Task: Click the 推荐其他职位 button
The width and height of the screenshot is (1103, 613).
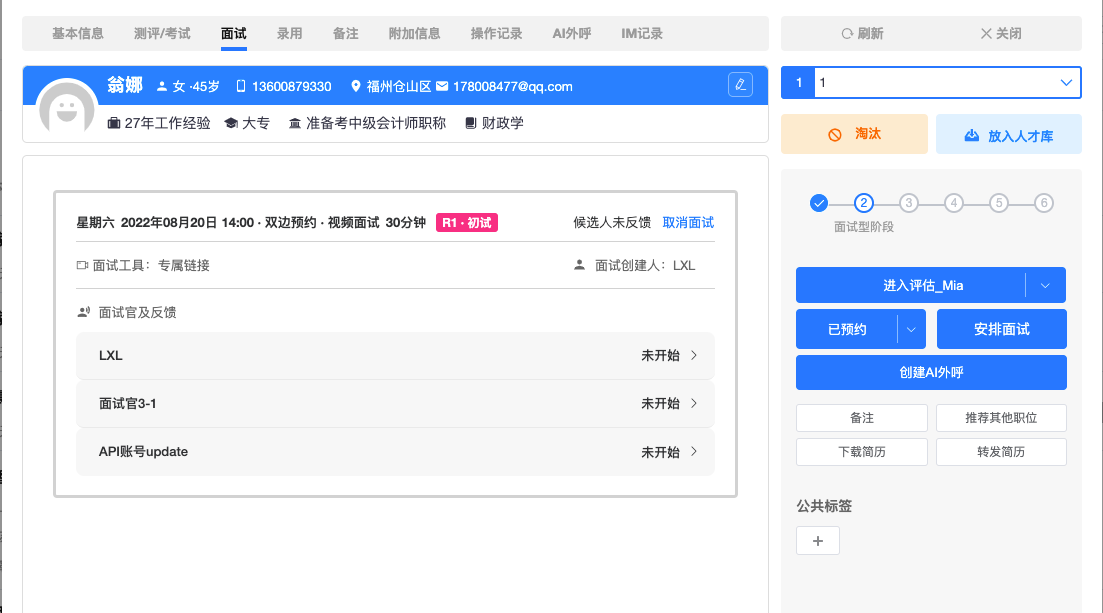Action: [x=1001, y=418]
